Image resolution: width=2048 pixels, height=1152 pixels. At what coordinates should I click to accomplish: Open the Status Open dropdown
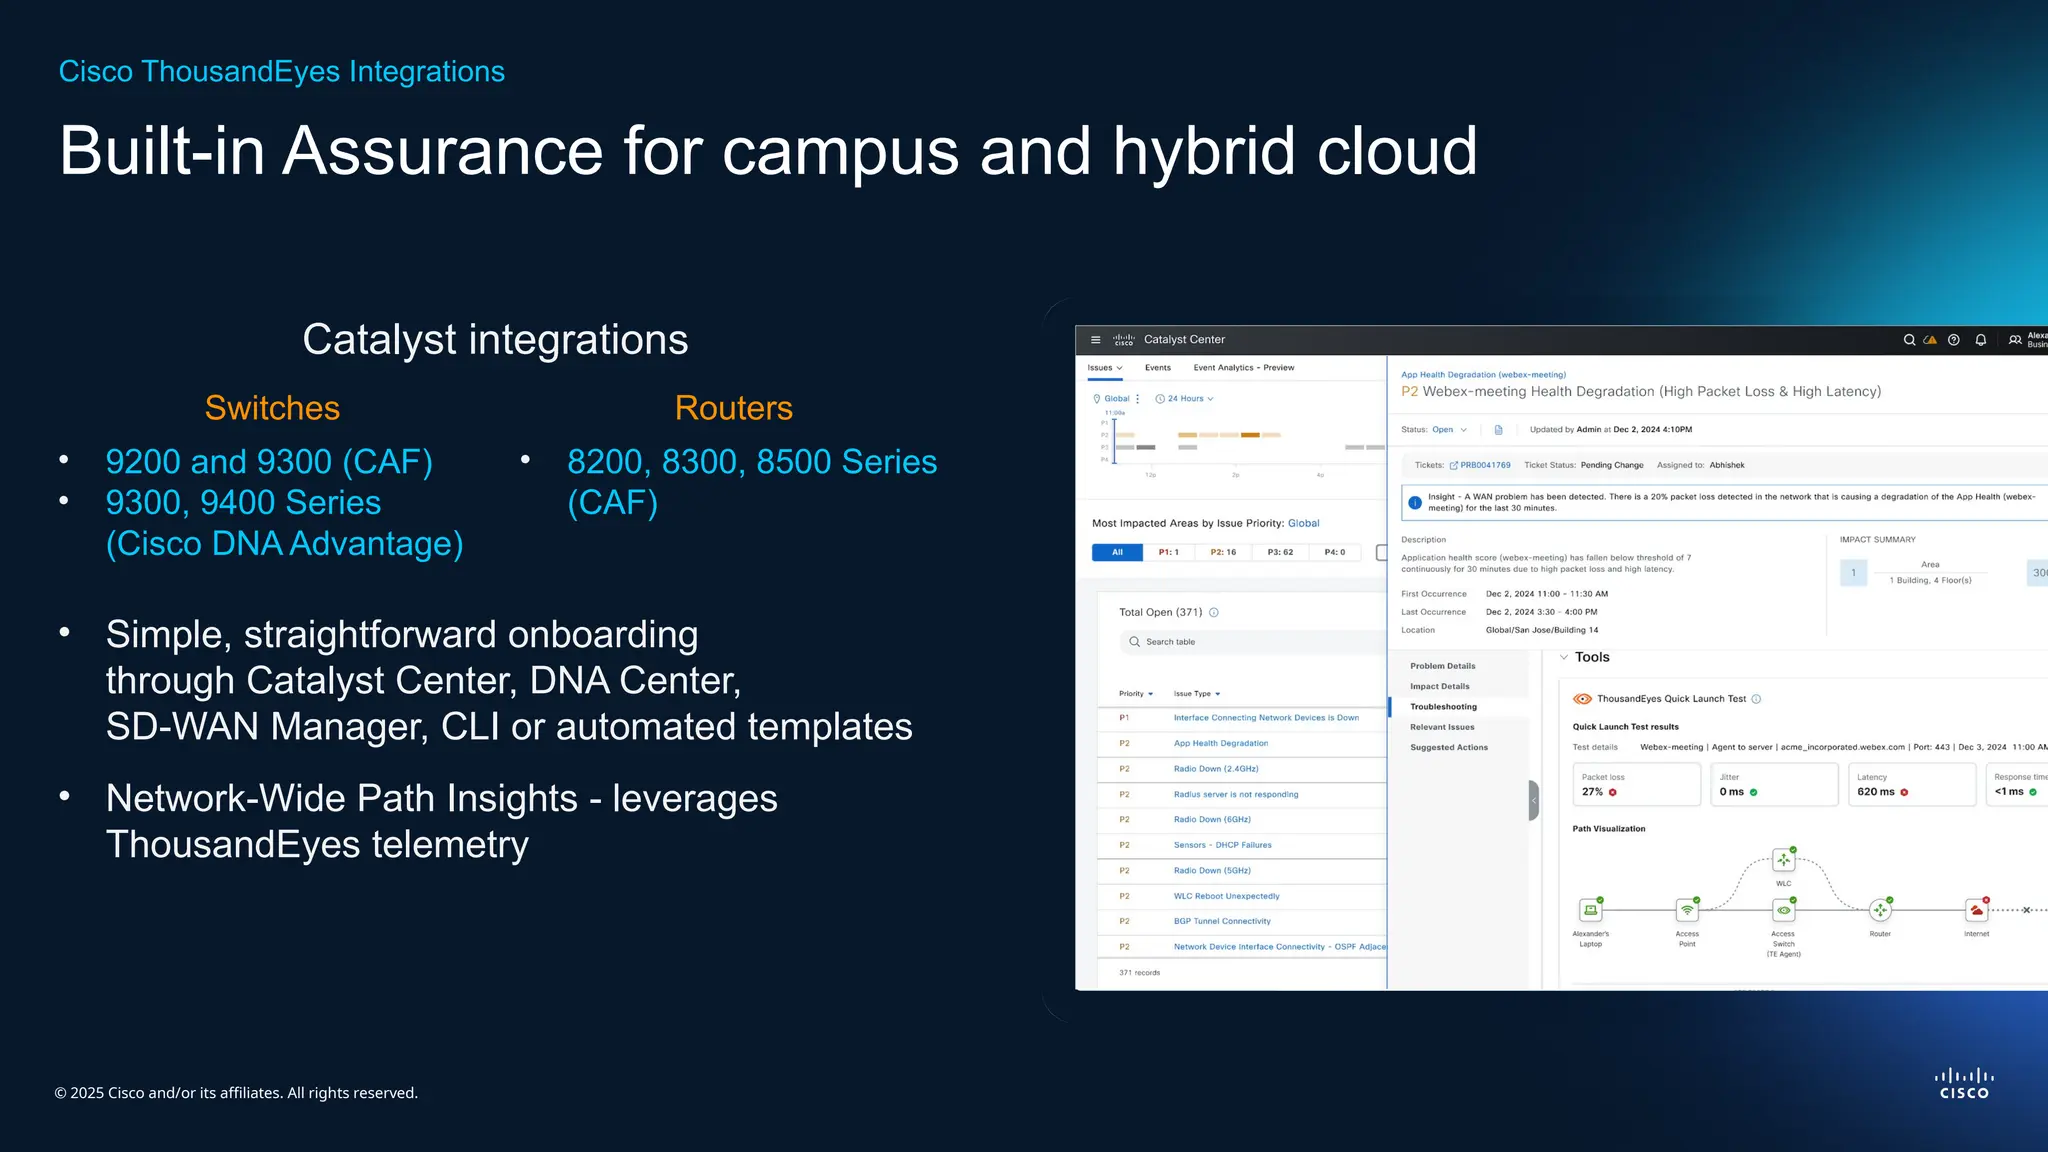(x=1449, y=430)
